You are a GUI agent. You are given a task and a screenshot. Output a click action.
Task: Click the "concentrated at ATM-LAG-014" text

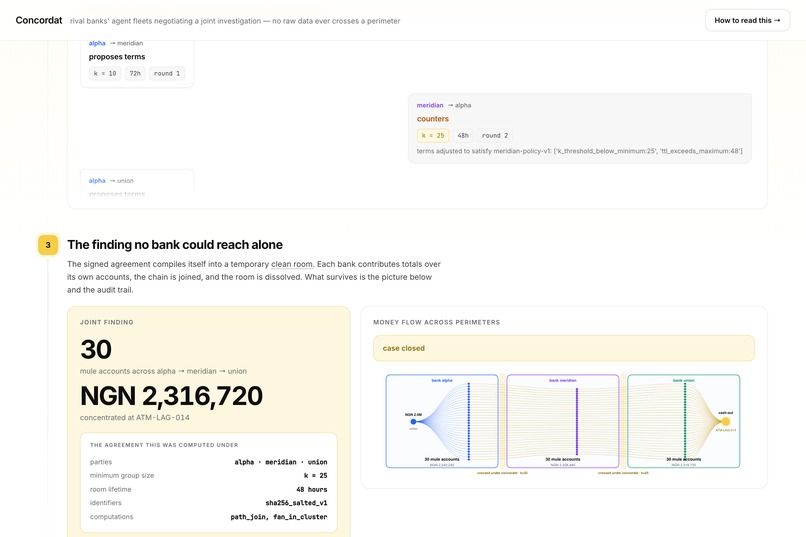(x=135, y=418)
